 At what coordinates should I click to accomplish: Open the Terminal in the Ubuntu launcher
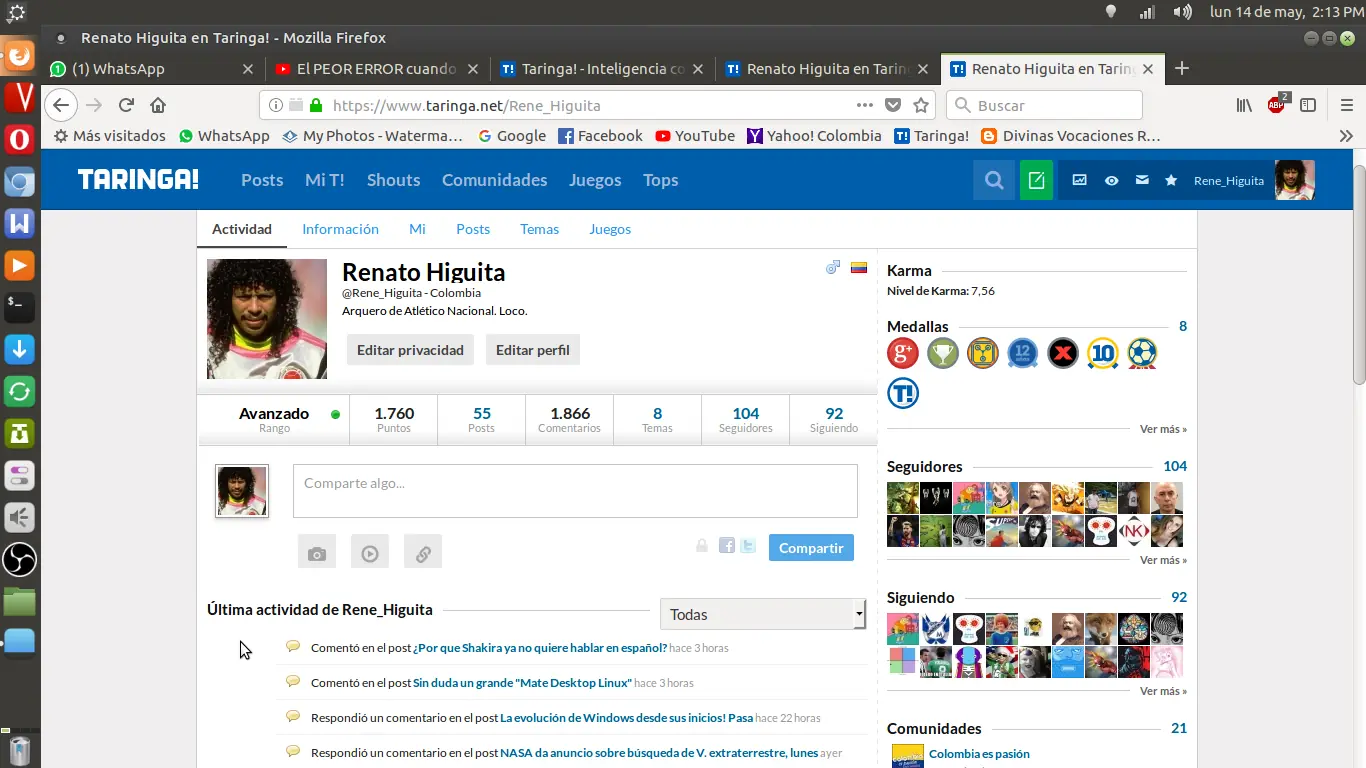point(19,306)
